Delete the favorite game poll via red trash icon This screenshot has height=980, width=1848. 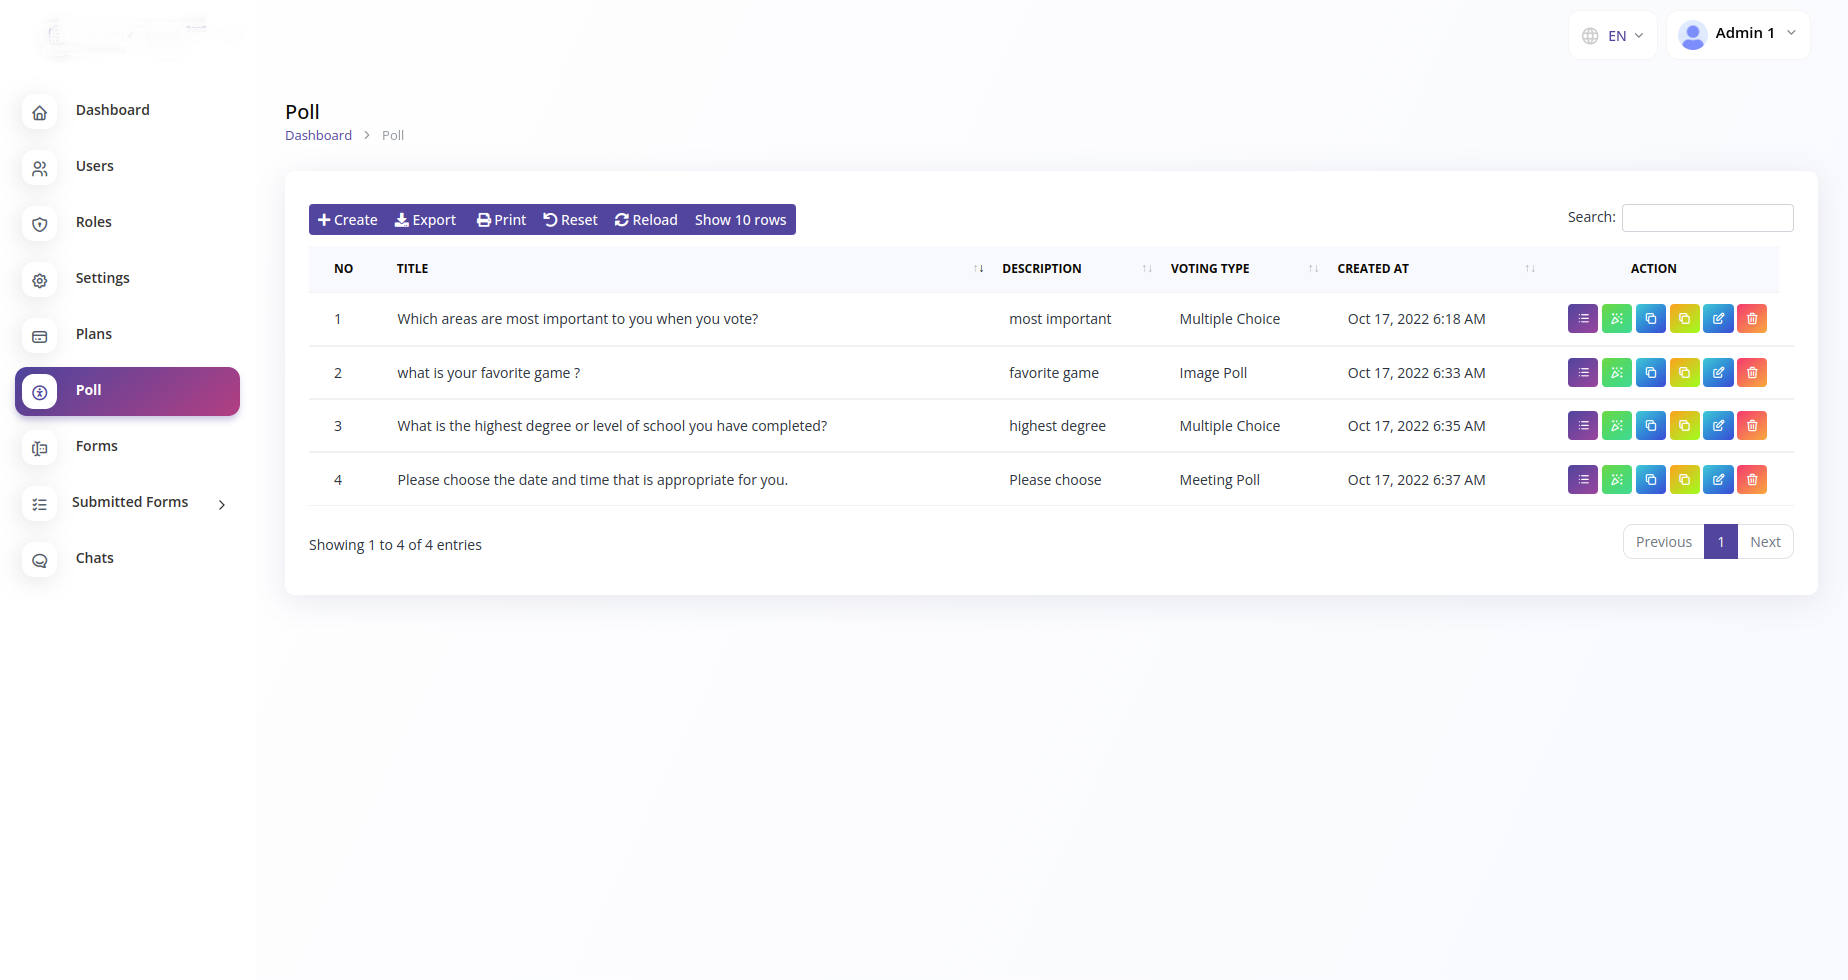pos(1752,373)
